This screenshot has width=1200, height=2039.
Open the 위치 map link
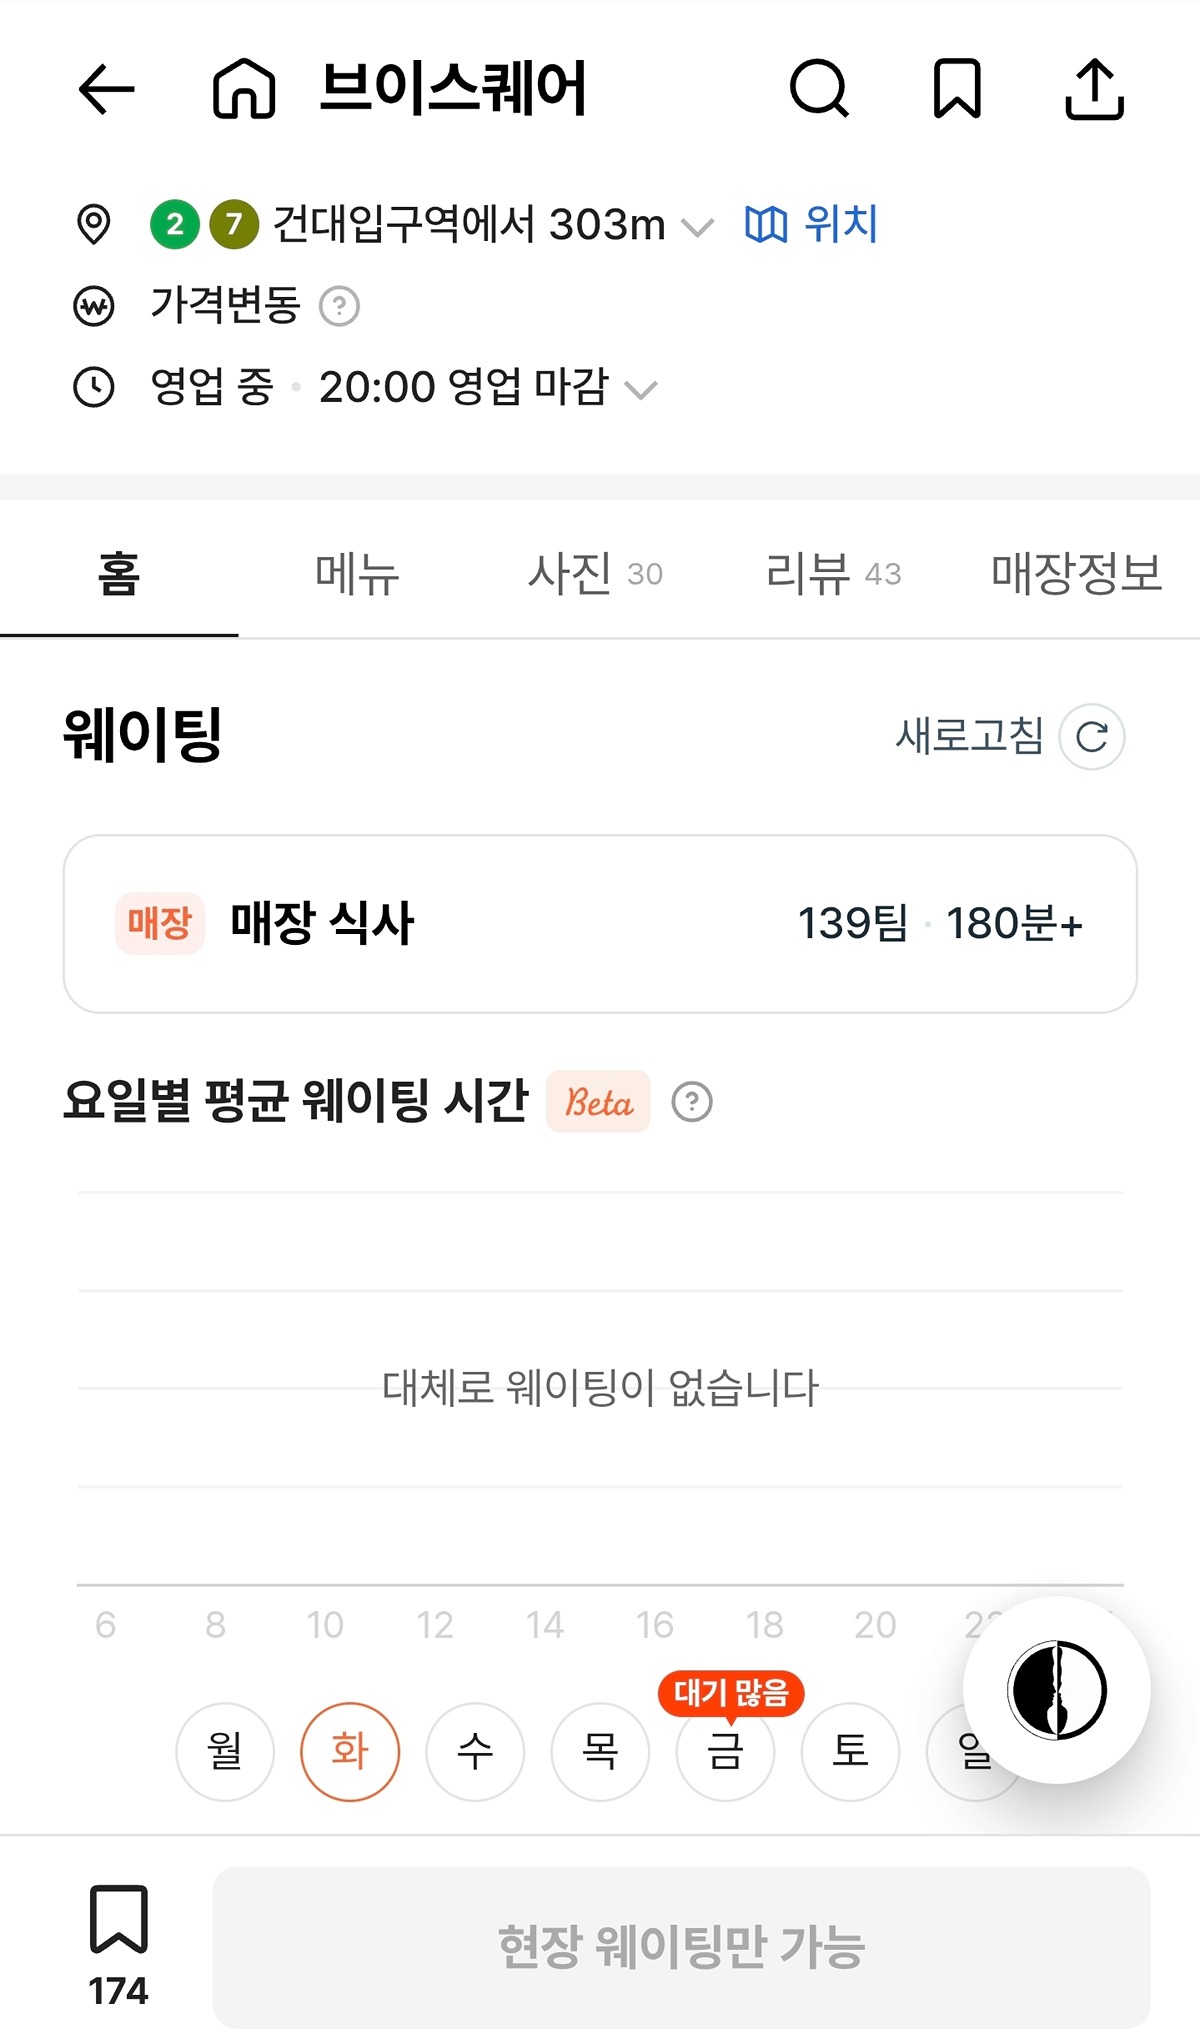[812, 224]
